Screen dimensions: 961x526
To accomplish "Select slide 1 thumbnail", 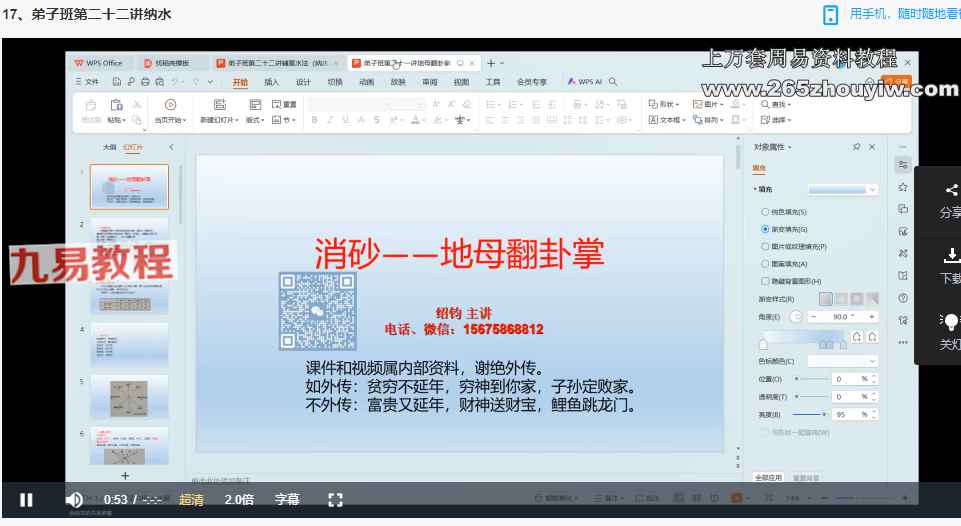I will click(x=129, y=186).
